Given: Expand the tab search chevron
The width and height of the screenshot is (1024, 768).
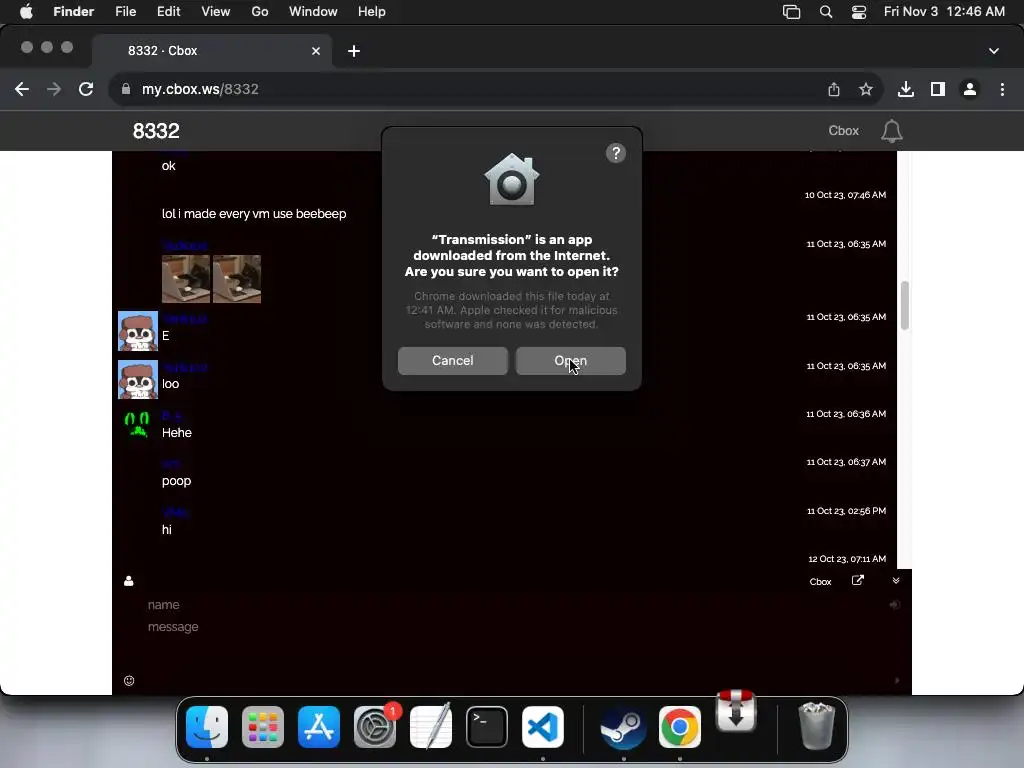Looking at the screenshot, I should (x=994, y=51).
